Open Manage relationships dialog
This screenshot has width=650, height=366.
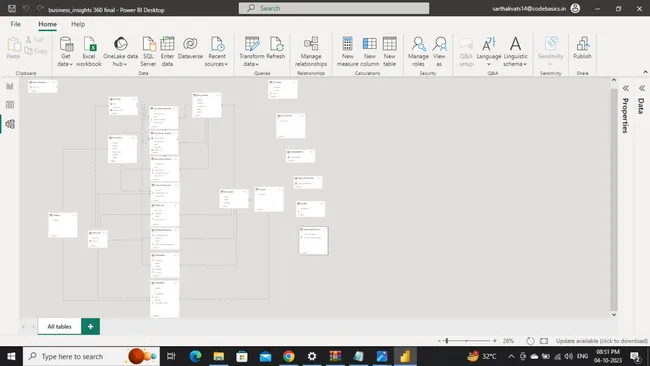point(311,51)
